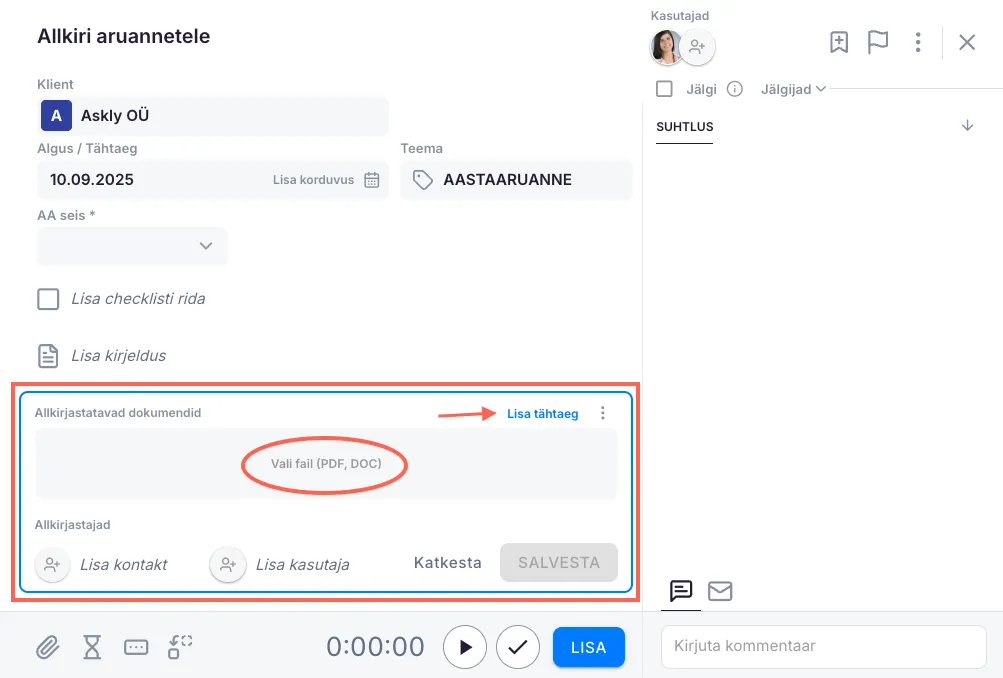This screenshot has width=1003, height=678.
Task: Select the SUHTLUS tab
Action: [x=684, y=127]
